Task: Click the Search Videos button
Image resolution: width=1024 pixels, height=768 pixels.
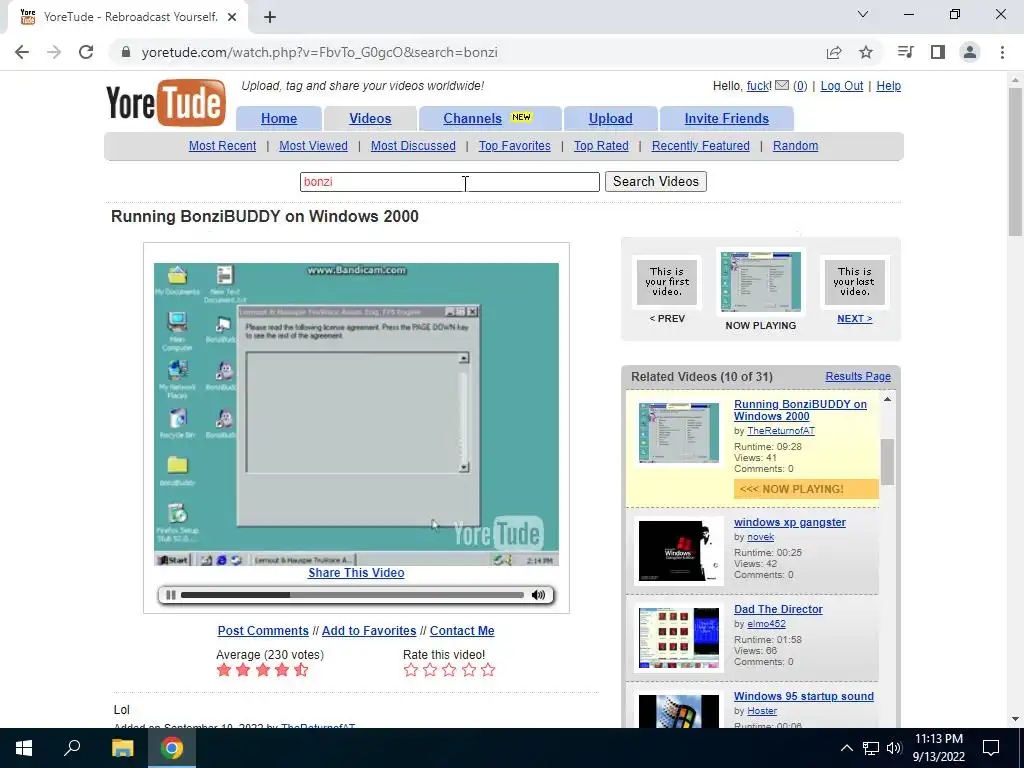Action: pyautogui.click(x=656, y=182)
